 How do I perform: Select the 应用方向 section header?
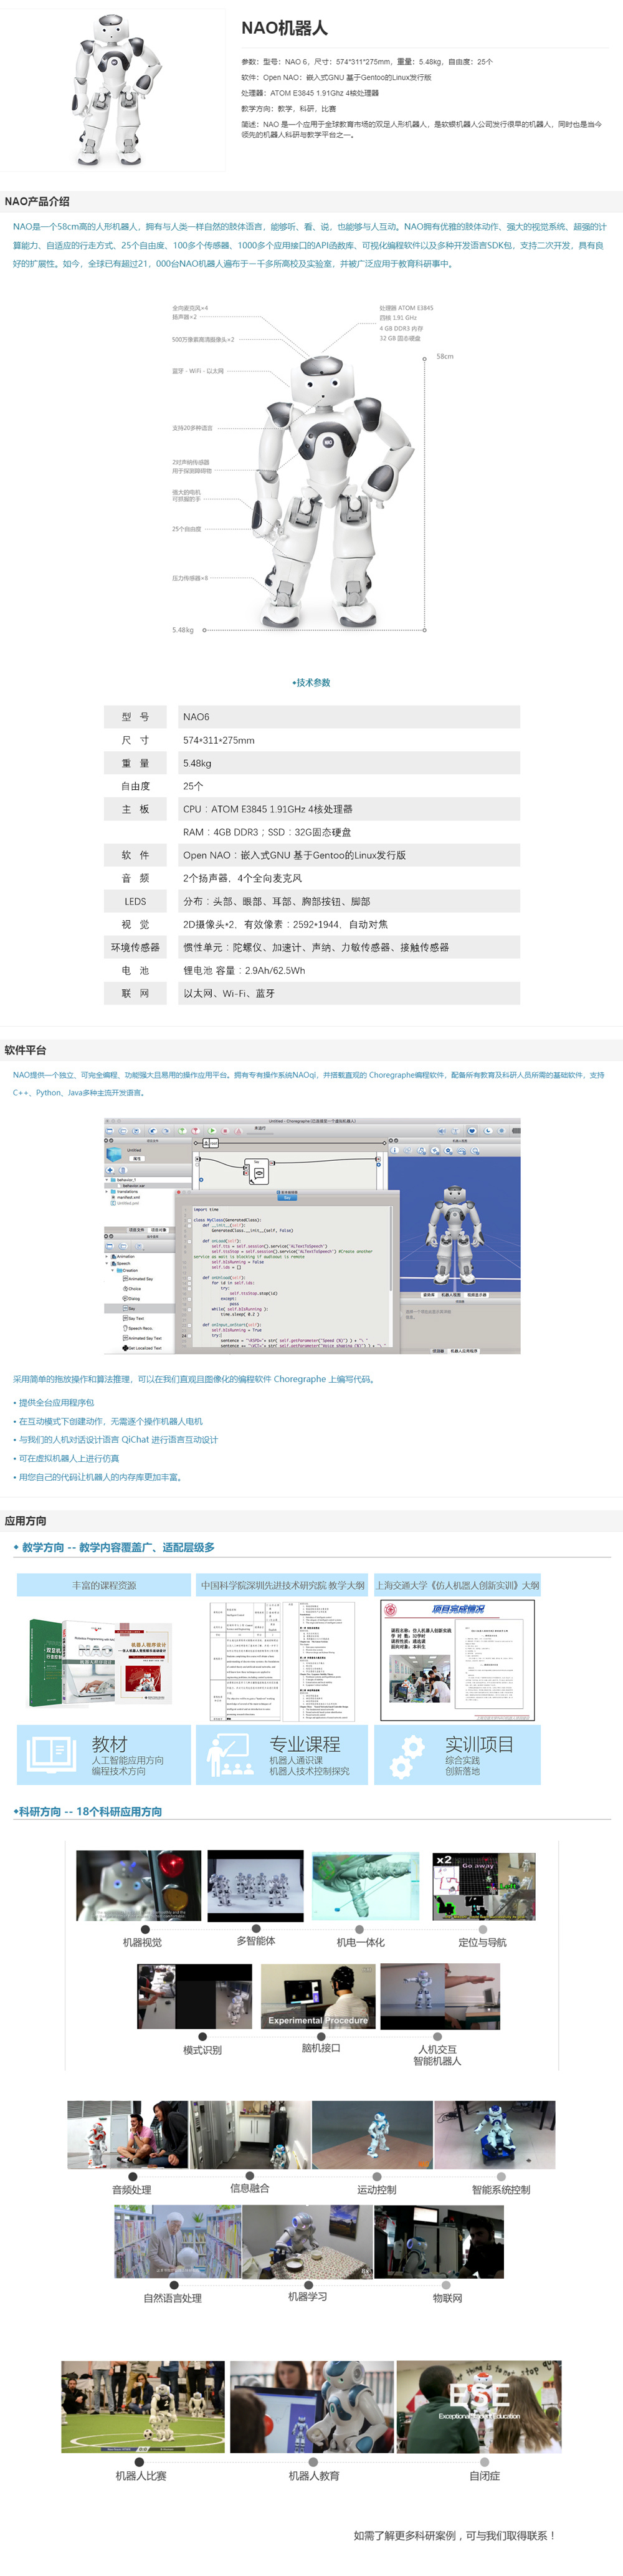pos(25,1521)
